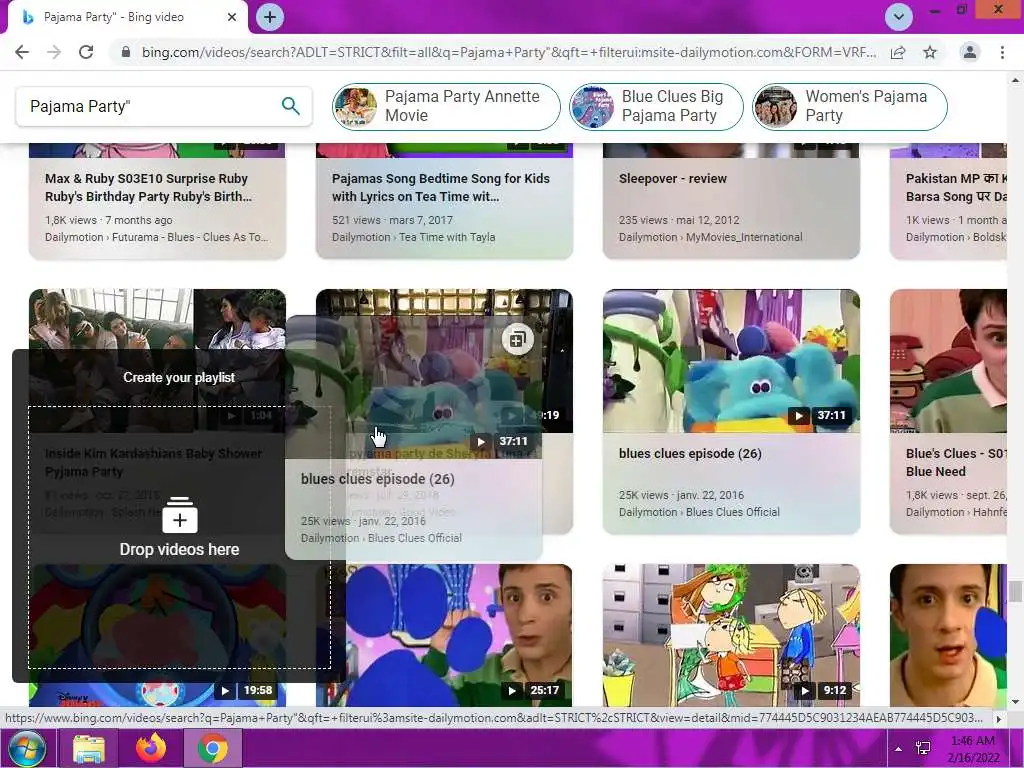Show hidden system tray icons
Viewport: 1024px width, 768px height.
click(x=899, y=749)
